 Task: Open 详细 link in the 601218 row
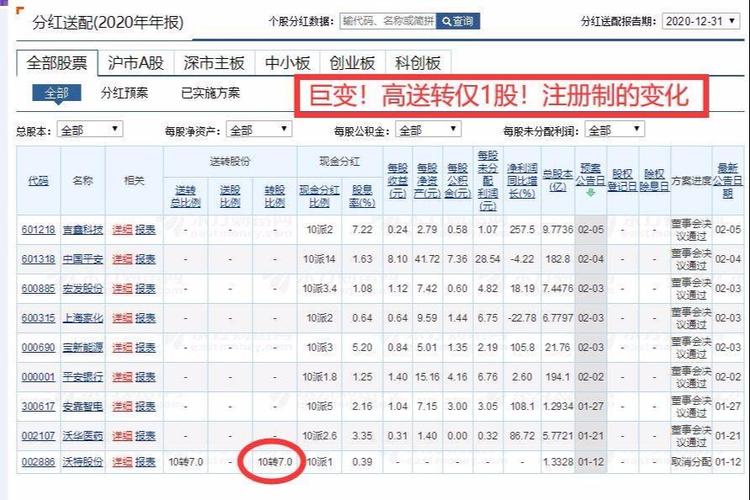click(x=122, y=230)
